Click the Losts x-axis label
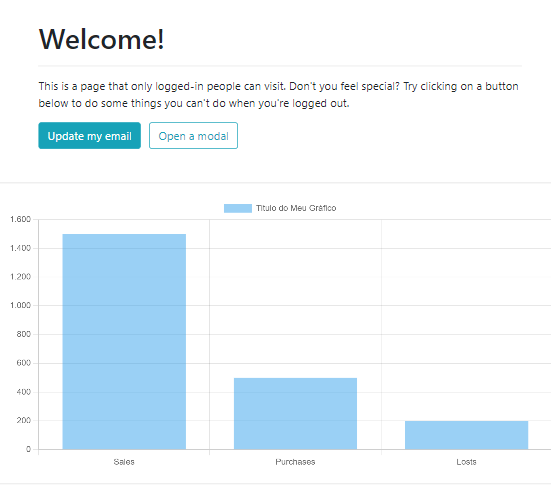551x493 pixels. pyautogui.click(x=467, y=462)
